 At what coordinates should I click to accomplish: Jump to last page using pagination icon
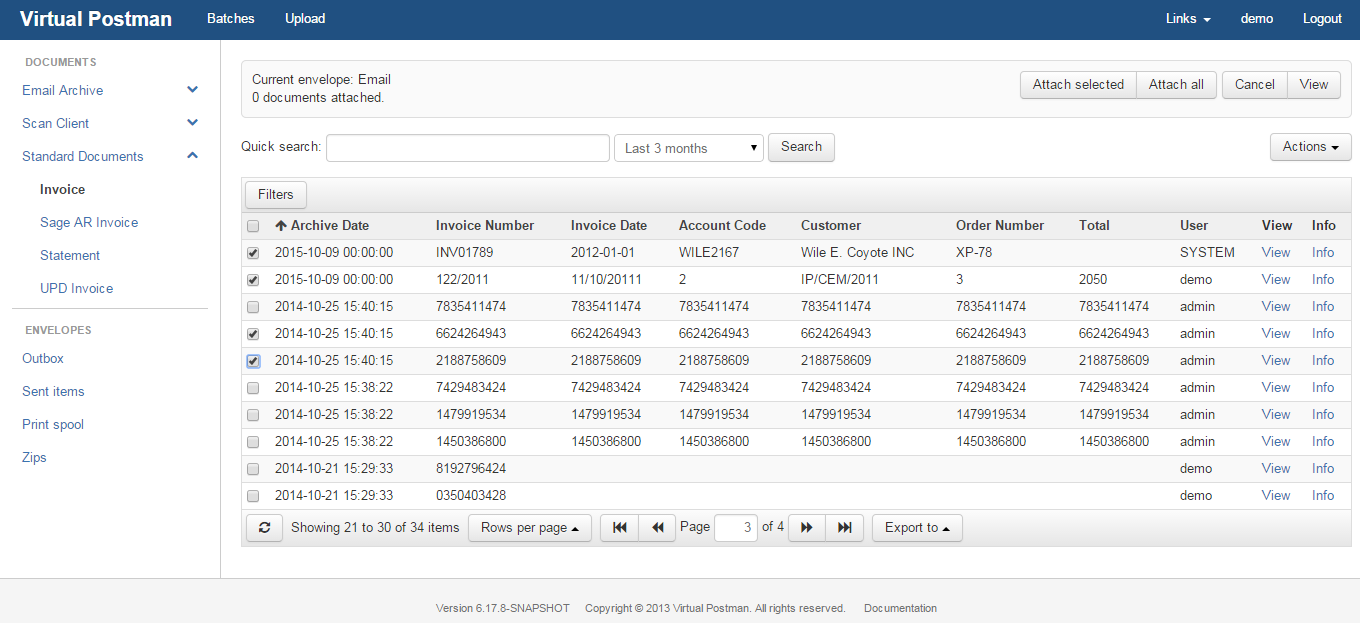tap(844, 528)
